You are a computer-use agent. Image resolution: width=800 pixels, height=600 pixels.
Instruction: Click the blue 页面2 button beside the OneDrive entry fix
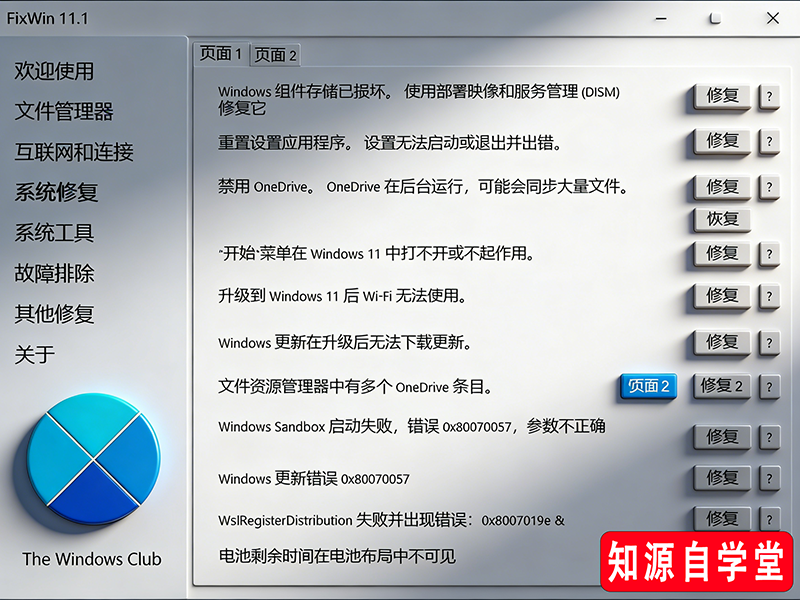pos(648,387)
